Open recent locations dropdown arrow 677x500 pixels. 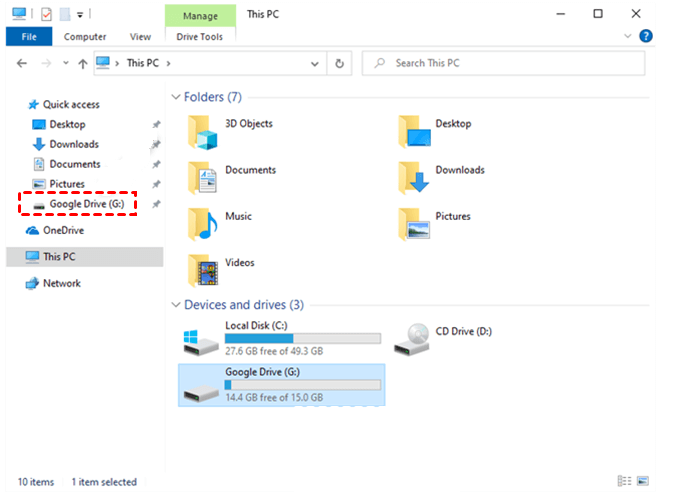[x=66, y=63]
